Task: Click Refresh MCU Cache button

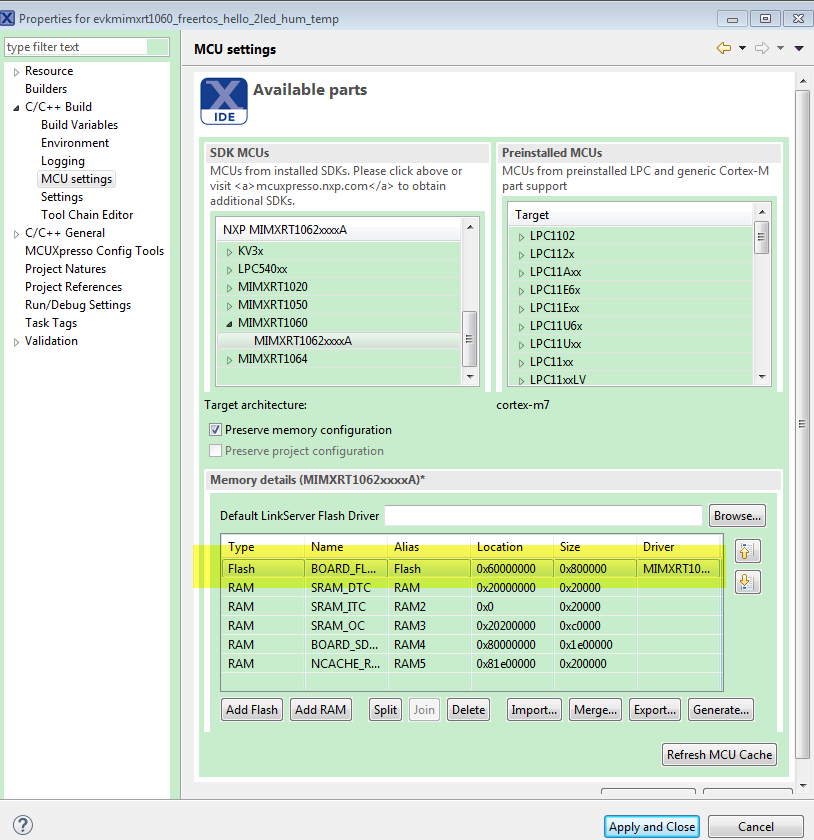Action: (719, 755)
